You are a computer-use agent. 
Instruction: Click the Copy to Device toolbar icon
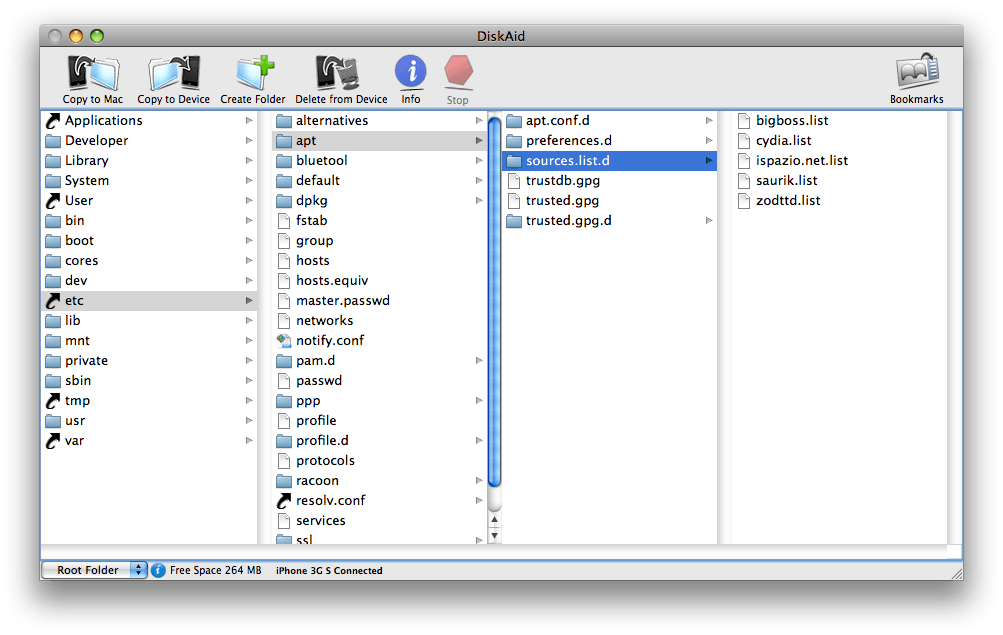(174, 73)
